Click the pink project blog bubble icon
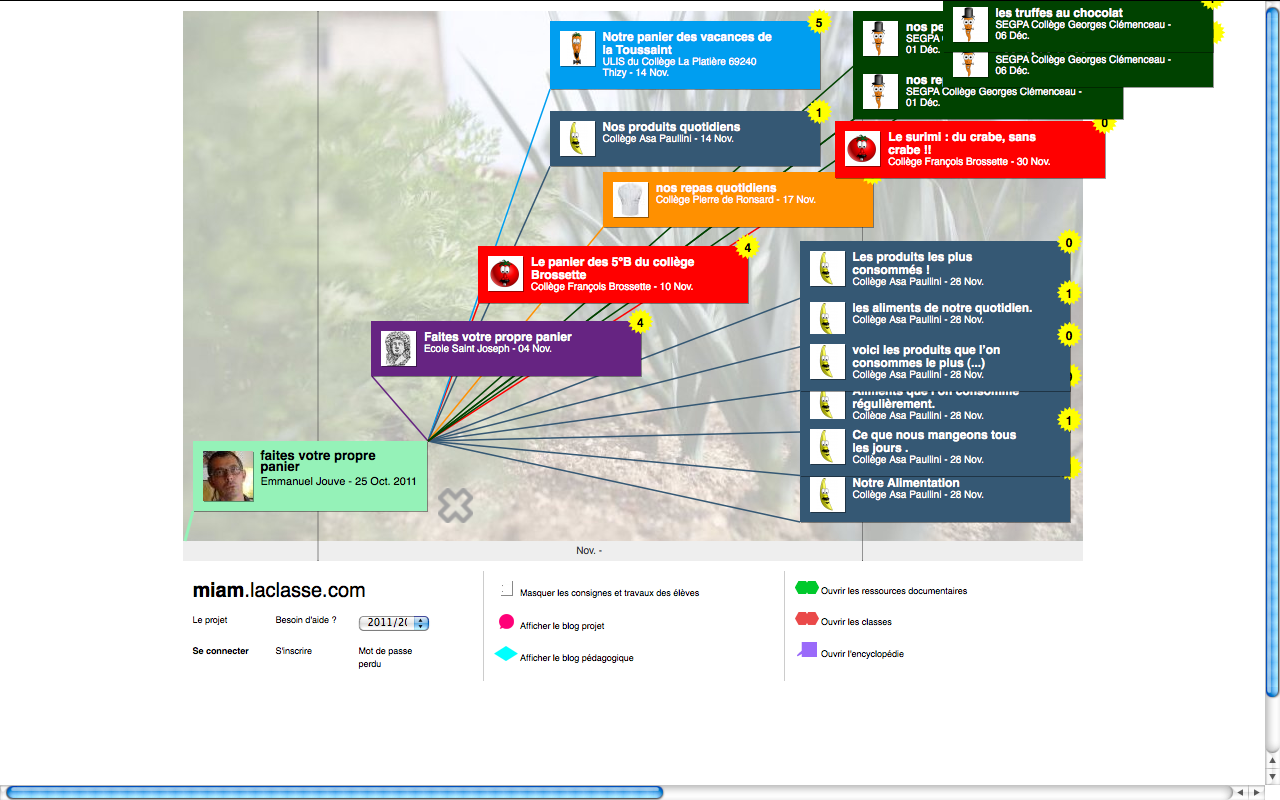Viewport: 1280px width, 800px height. point(506,623)
